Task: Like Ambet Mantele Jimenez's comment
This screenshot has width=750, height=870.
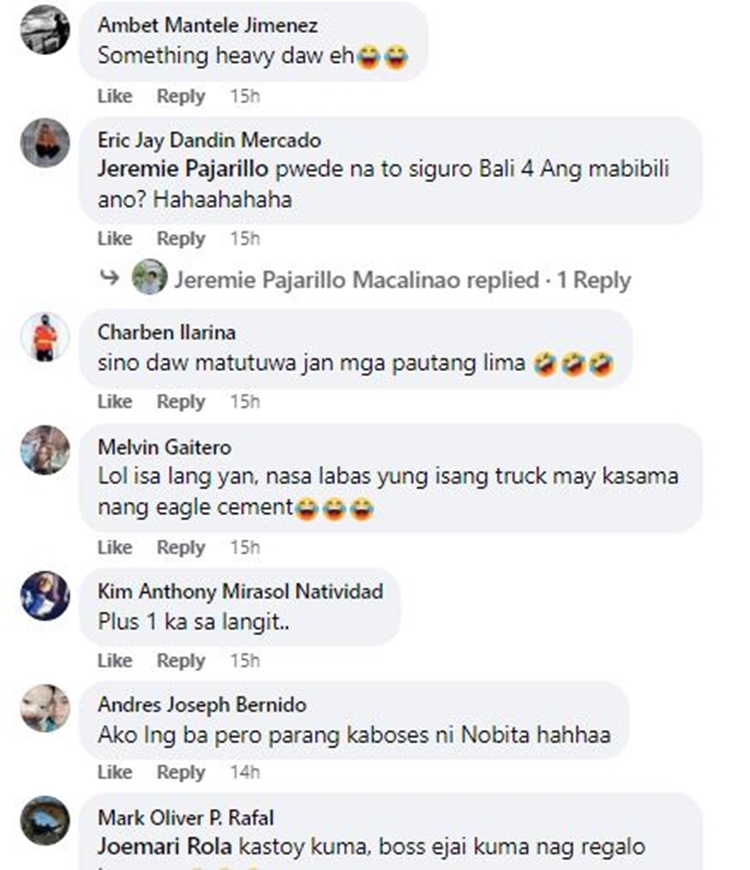Action: click(115, 96)
